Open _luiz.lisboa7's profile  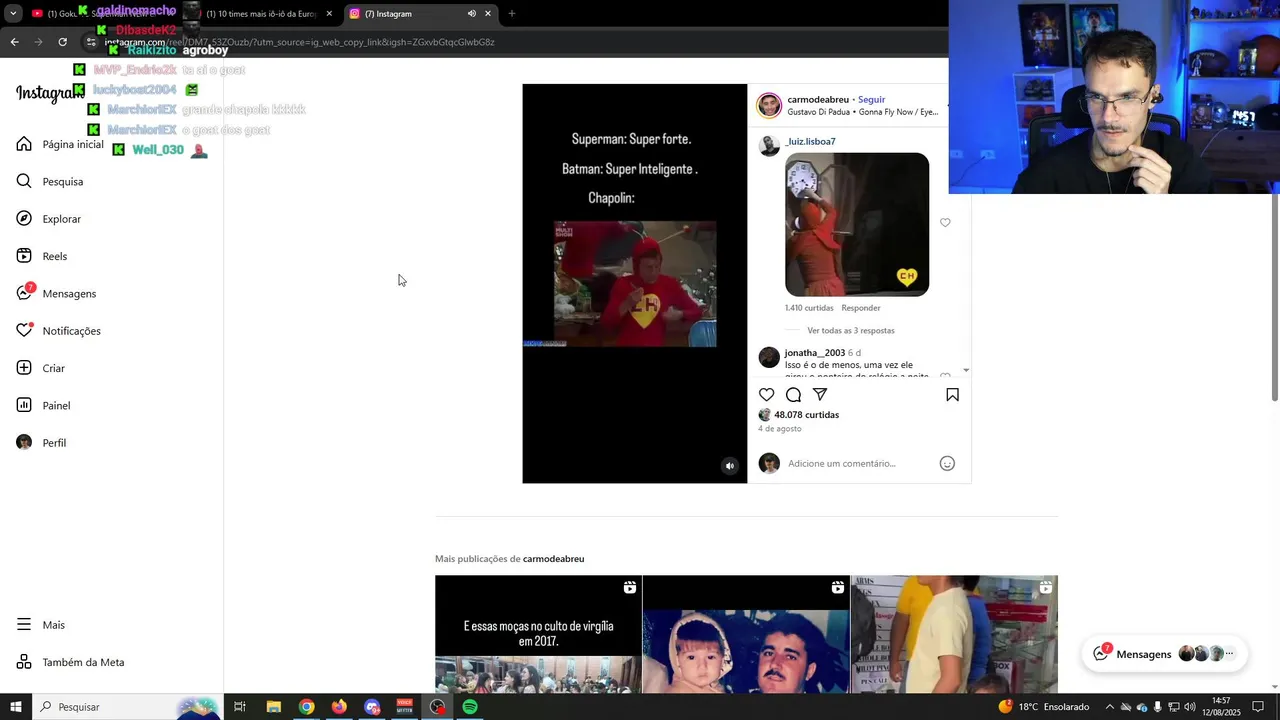(x=811, y=142)
